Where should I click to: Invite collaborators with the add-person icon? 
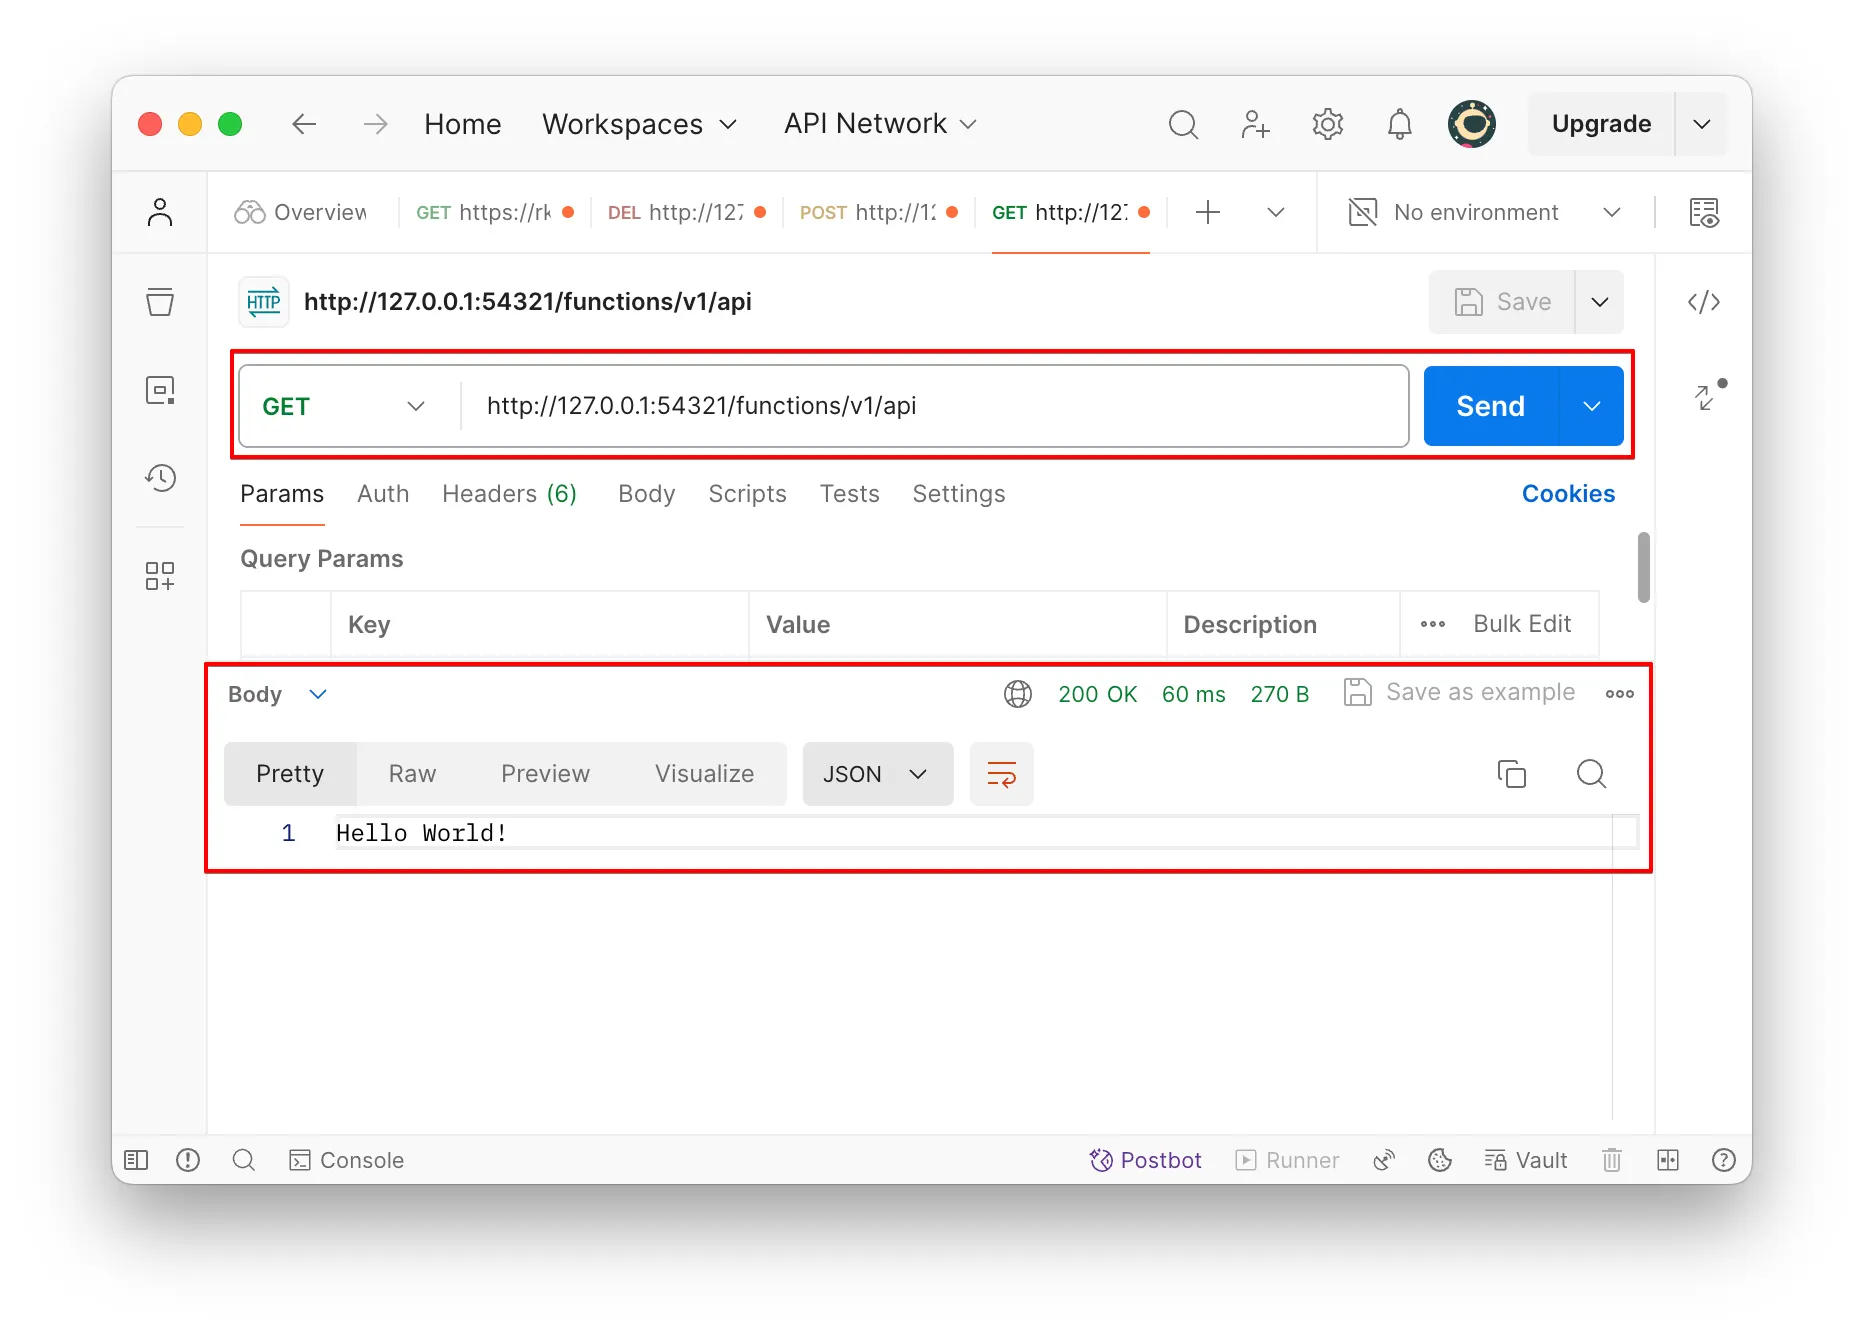pos(1255,124)
